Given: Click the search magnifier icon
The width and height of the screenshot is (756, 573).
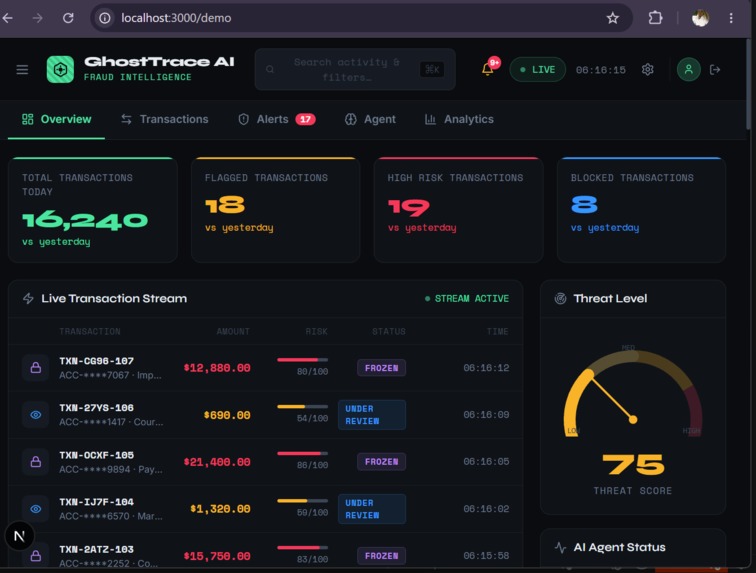Looking at the screenshot, I should tap(270, 69).
